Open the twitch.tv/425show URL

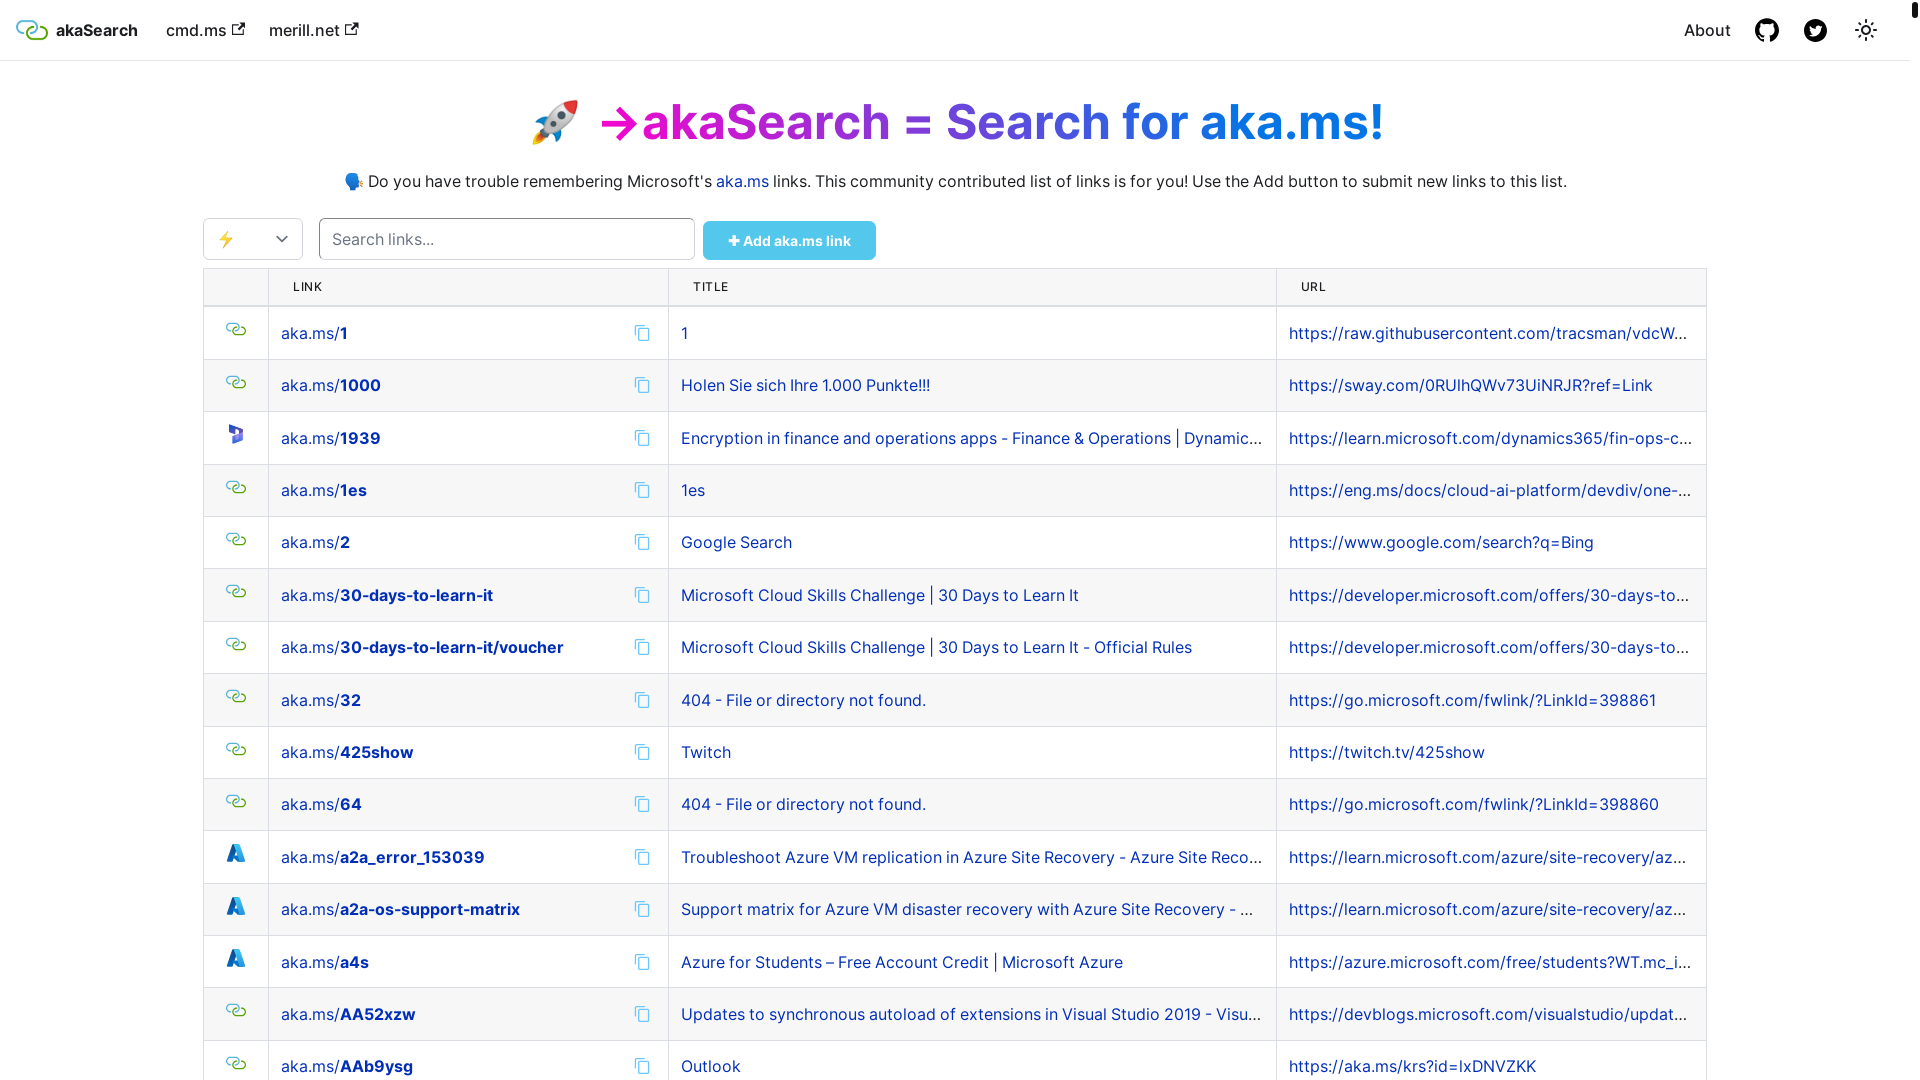pyautogui.click(x=1386, y=752)
